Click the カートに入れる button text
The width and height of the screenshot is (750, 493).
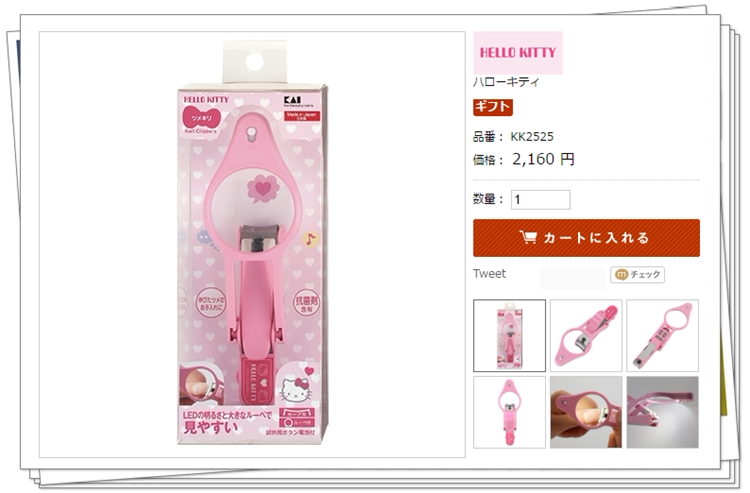click(596, 238)
